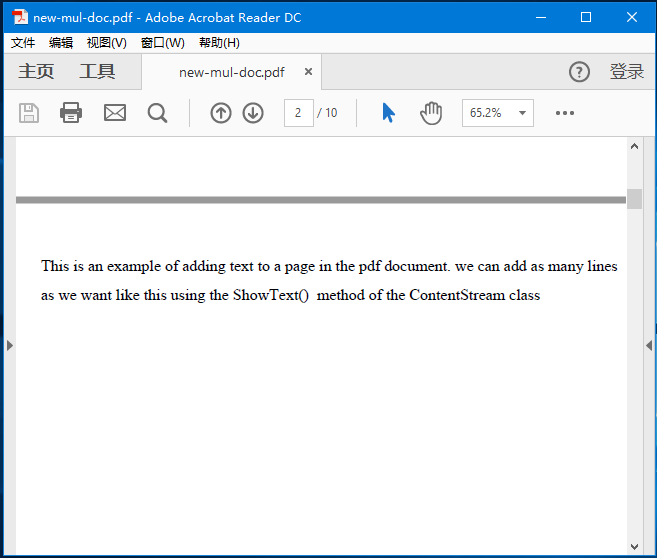Viewport: 657px width, 558px height.
Task: Click the vertical scrollbar thumb
Action: pos(634,199)
